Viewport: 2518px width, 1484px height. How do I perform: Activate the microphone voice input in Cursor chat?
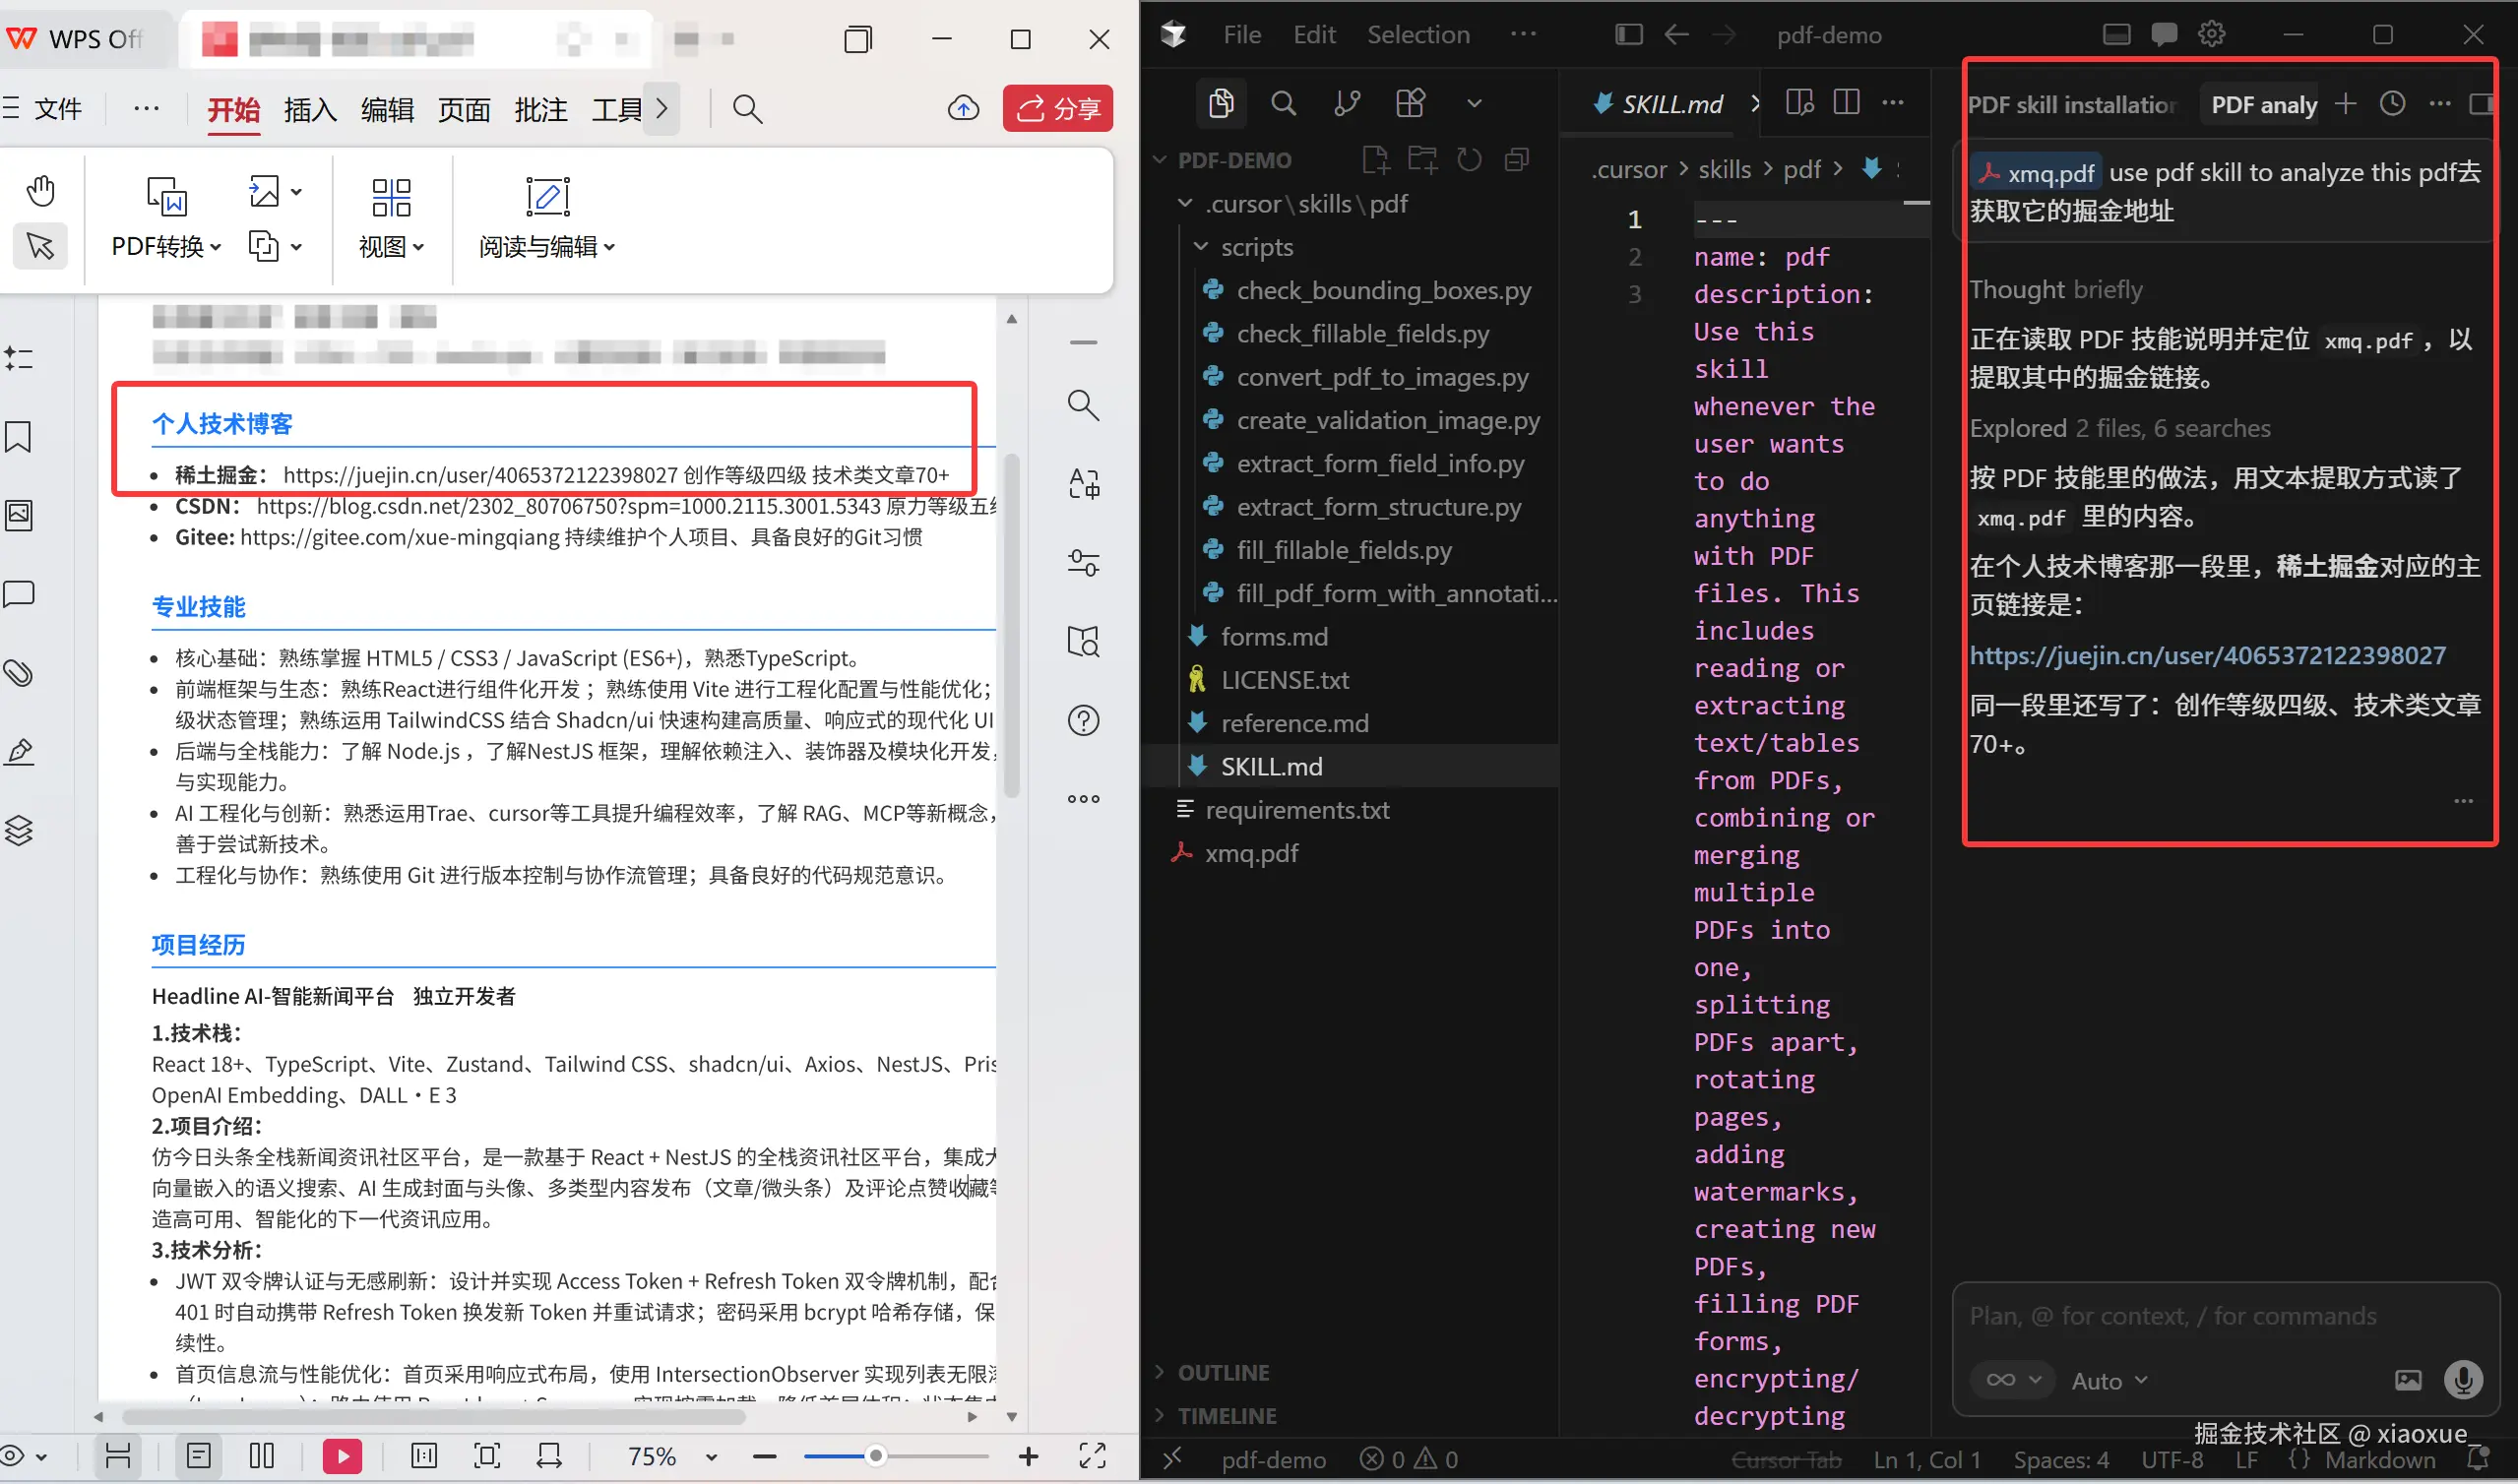2466,1380
